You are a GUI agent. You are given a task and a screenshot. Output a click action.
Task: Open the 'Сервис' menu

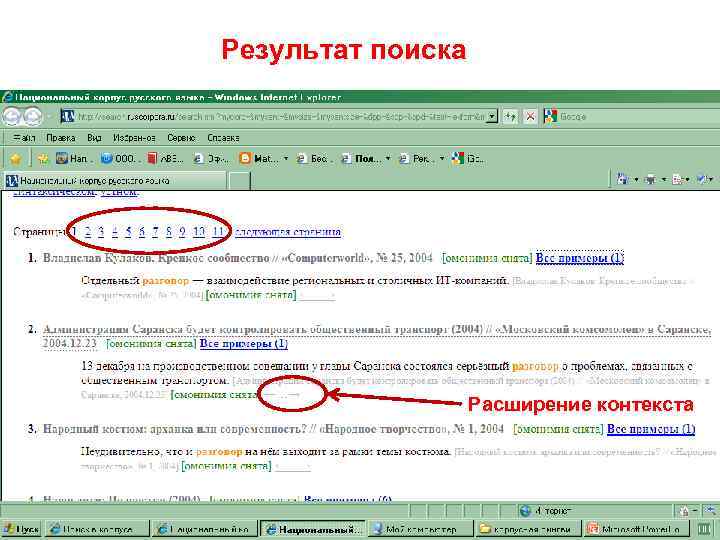click(181, 138)
